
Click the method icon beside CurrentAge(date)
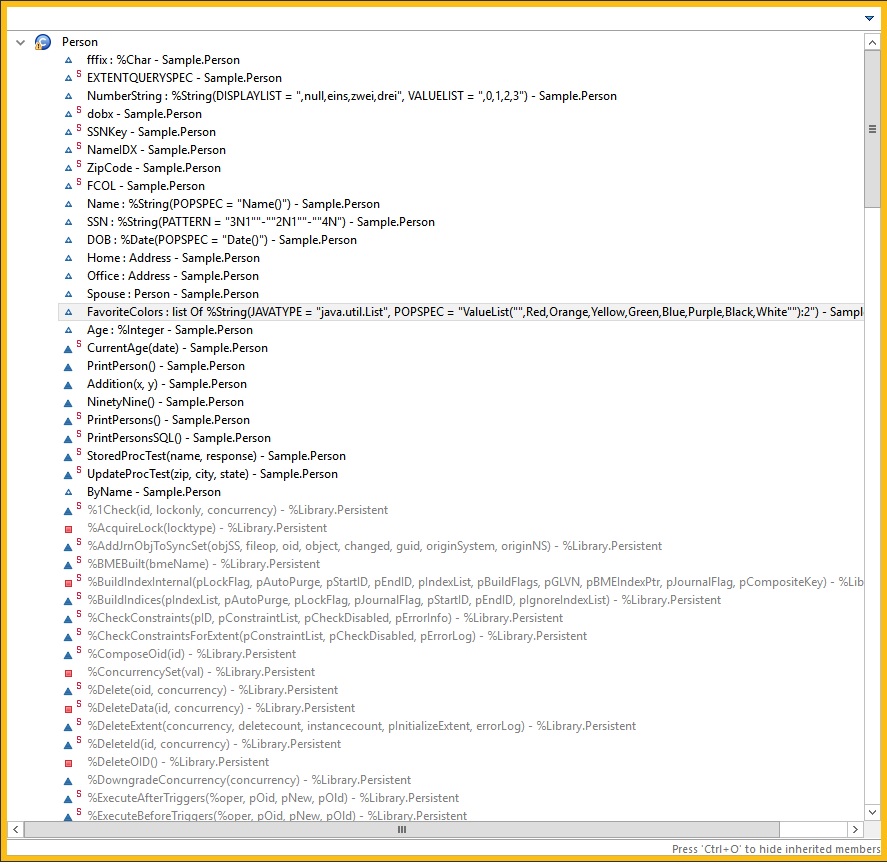(68, 349)
